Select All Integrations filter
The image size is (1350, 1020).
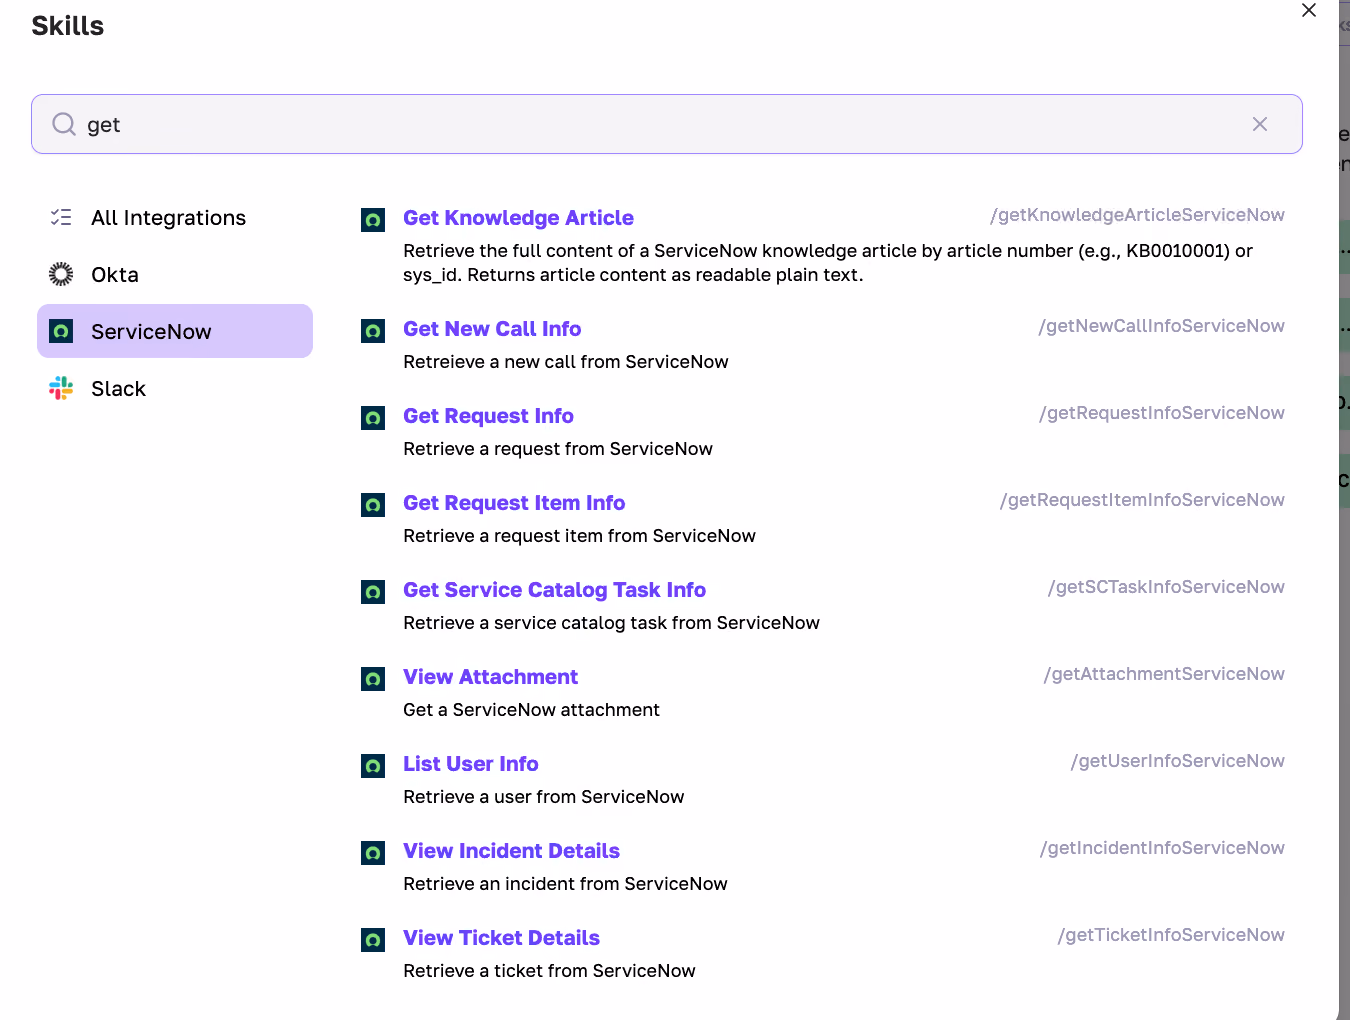pos(175,217)
